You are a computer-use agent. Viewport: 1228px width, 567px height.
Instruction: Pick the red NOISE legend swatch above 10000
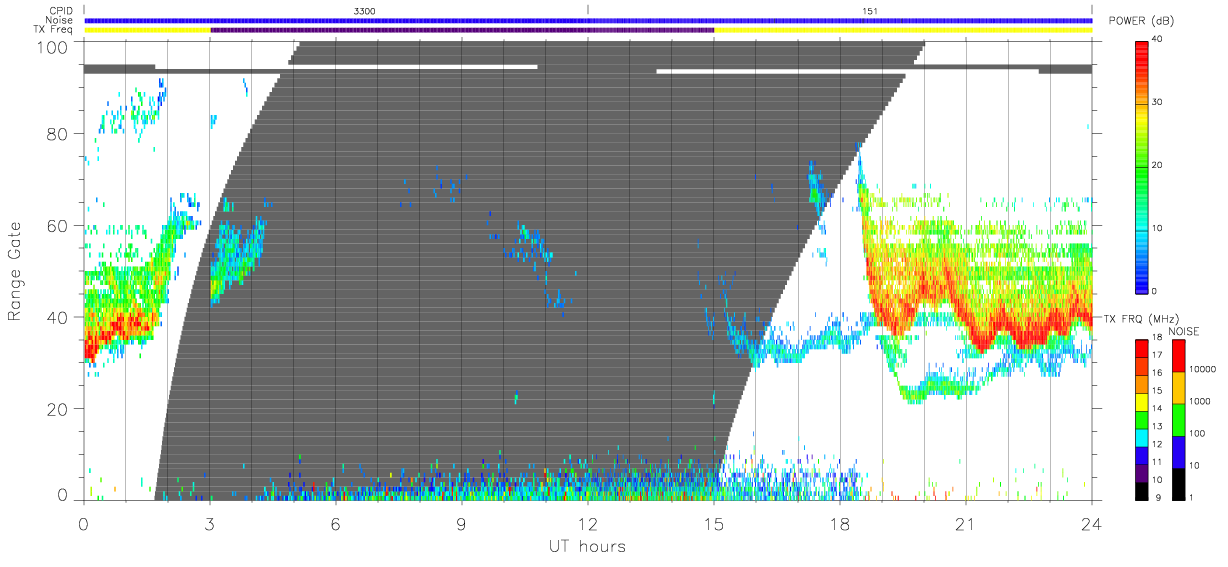(1177, 355)
